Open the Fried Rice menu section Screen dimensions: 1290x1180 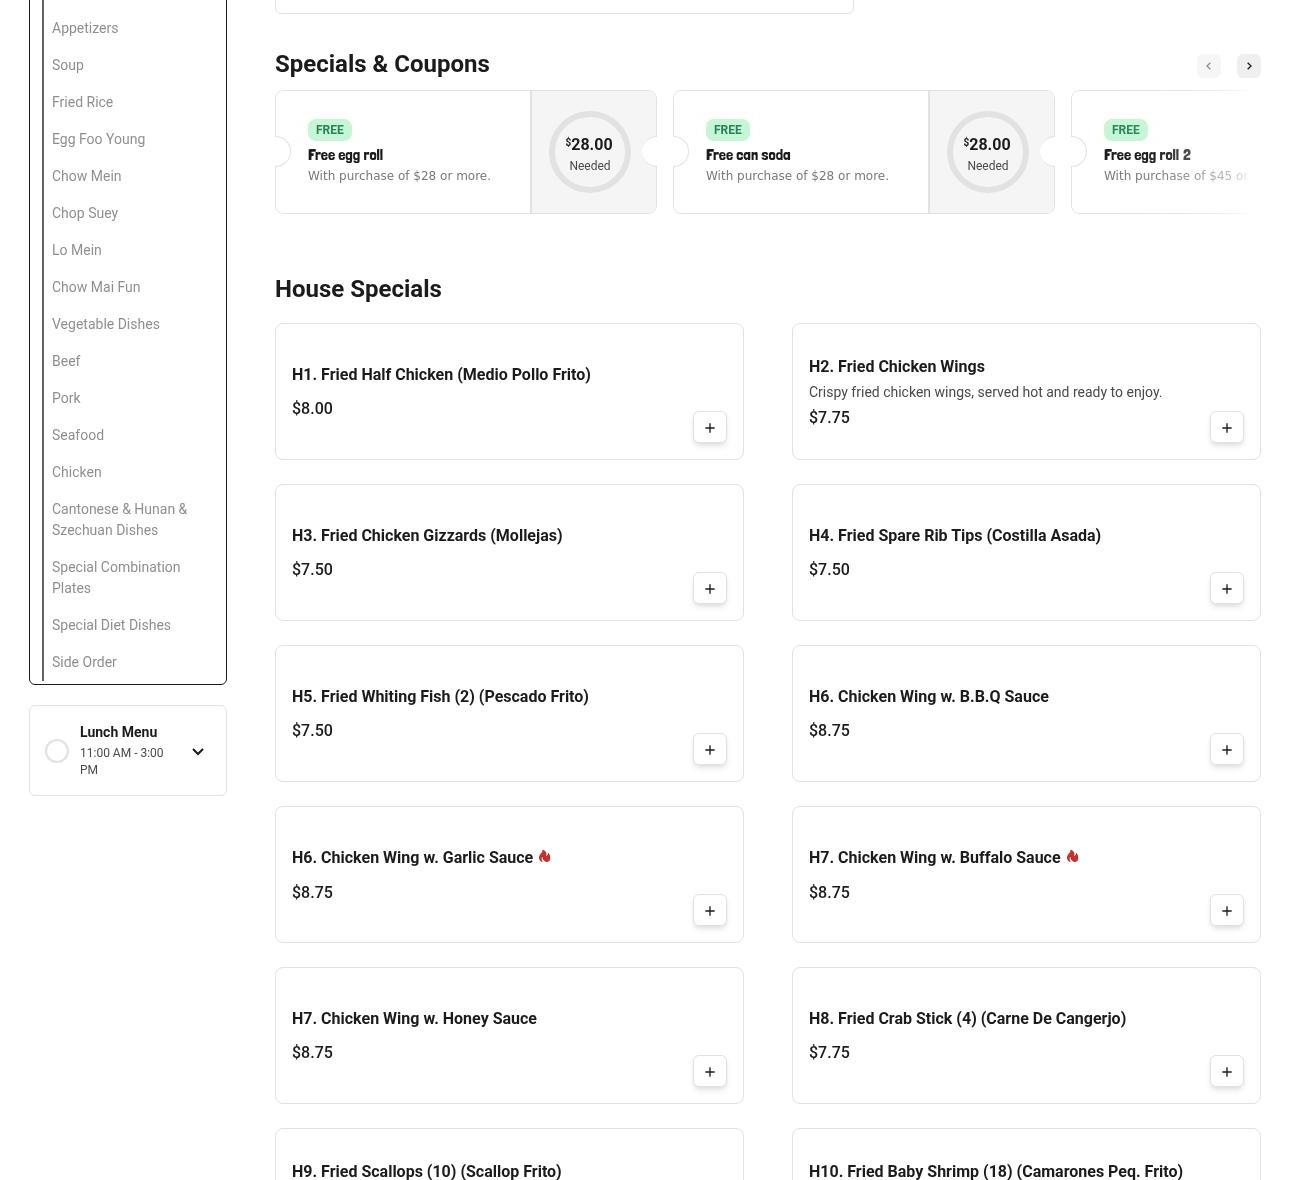pyautogui.click(x=82, y=102)
